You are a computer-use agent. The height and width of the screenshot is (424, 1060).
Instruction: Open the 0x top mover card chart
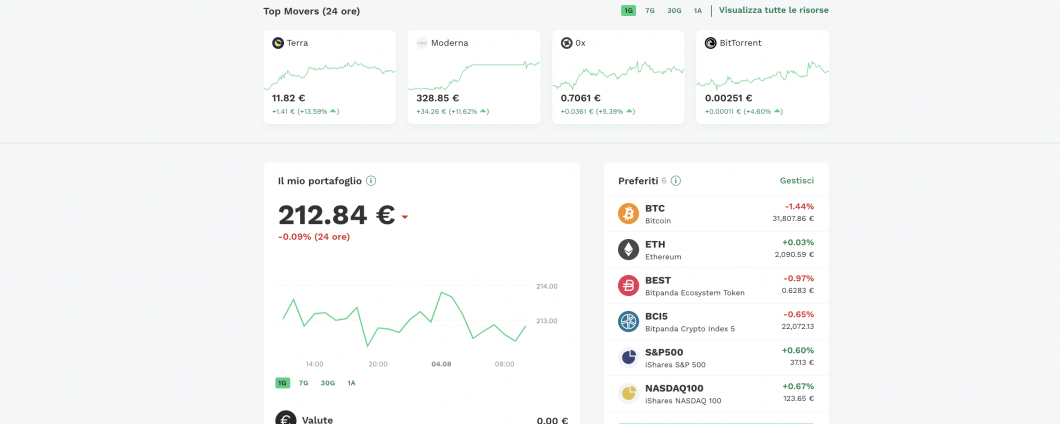point(618,74)
